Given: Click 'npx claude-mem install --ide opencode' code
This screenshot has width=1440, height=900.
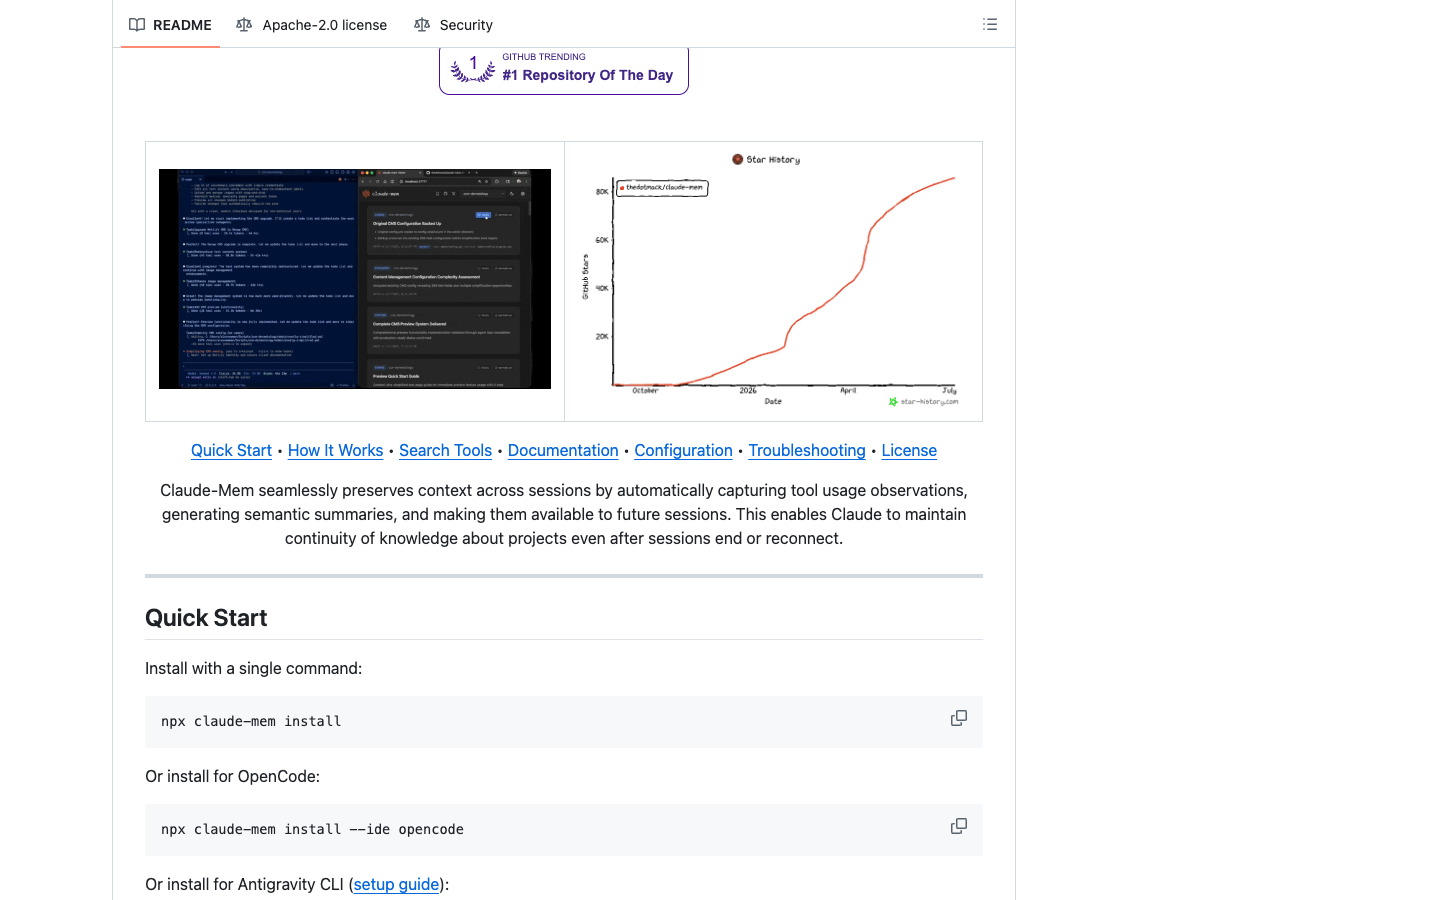Looking at the screenshot, I should pyautogui.click(x=312, y=829).
